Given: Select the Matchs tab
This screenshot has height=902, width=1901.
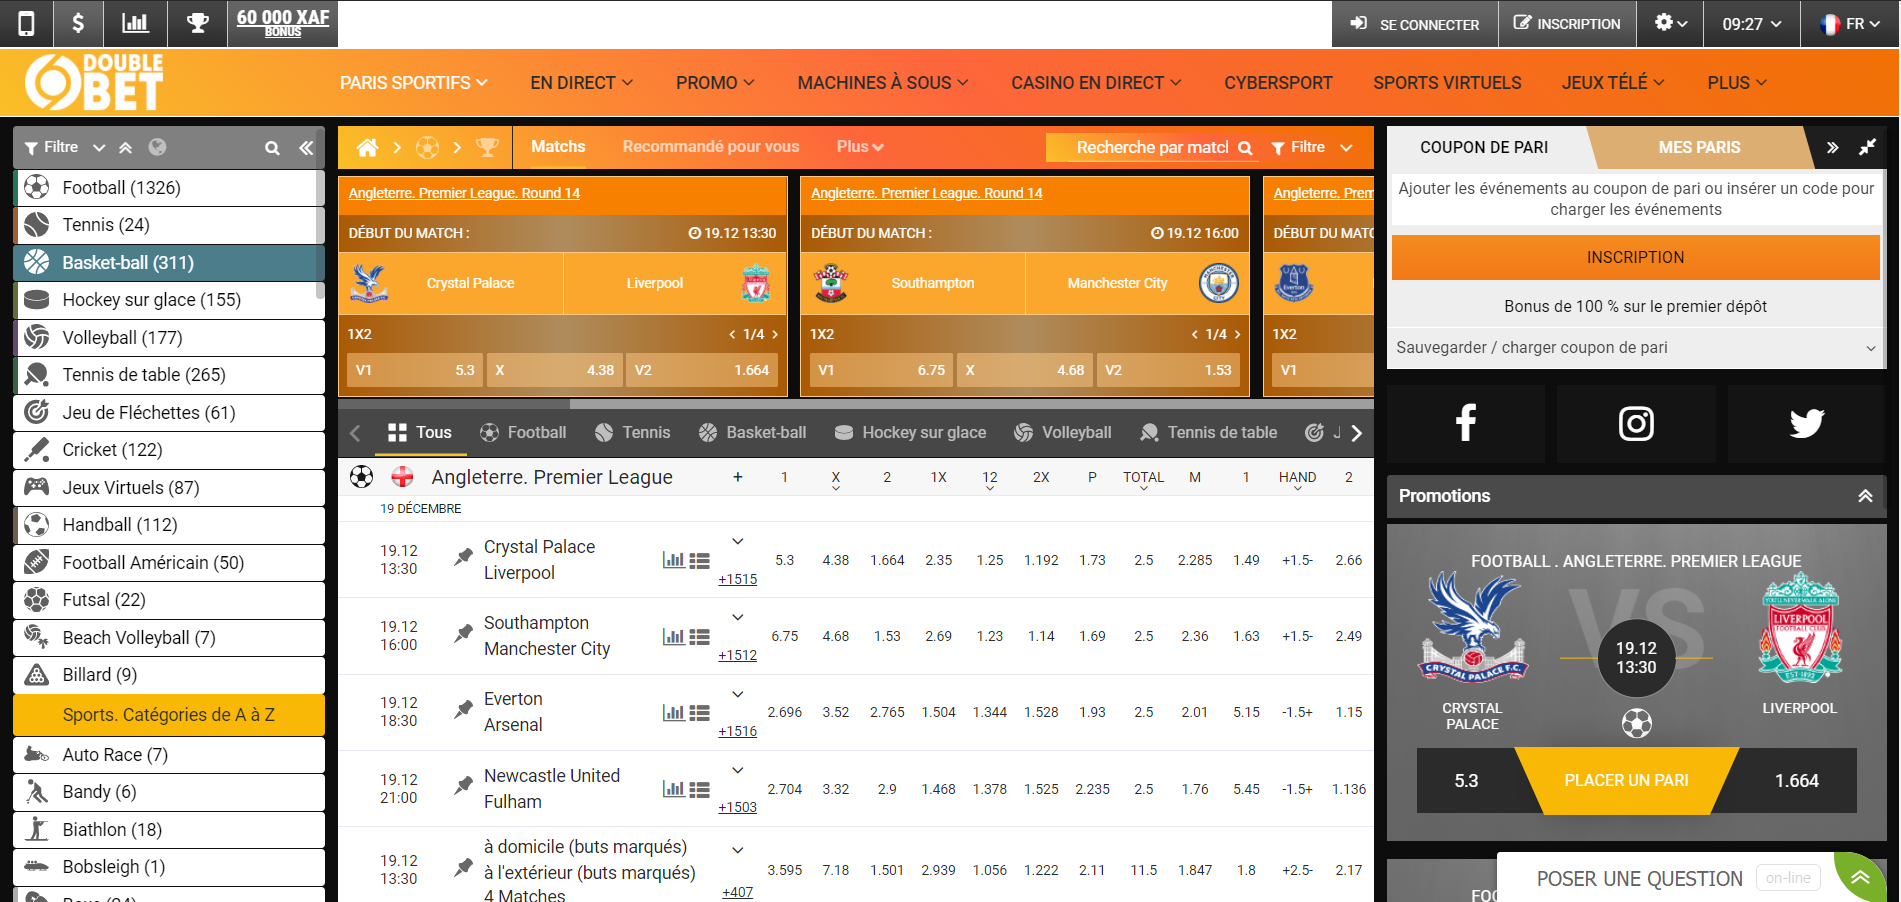Looking at the screenshot, I should (x=558, y=147).
